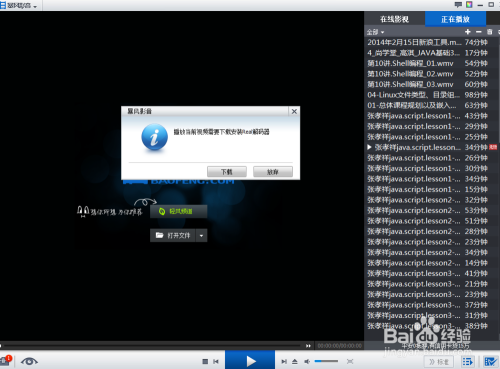Open dropdown arrow next to 打开文件
Viewport: 500px width, 369px height.
pos(201,236)
